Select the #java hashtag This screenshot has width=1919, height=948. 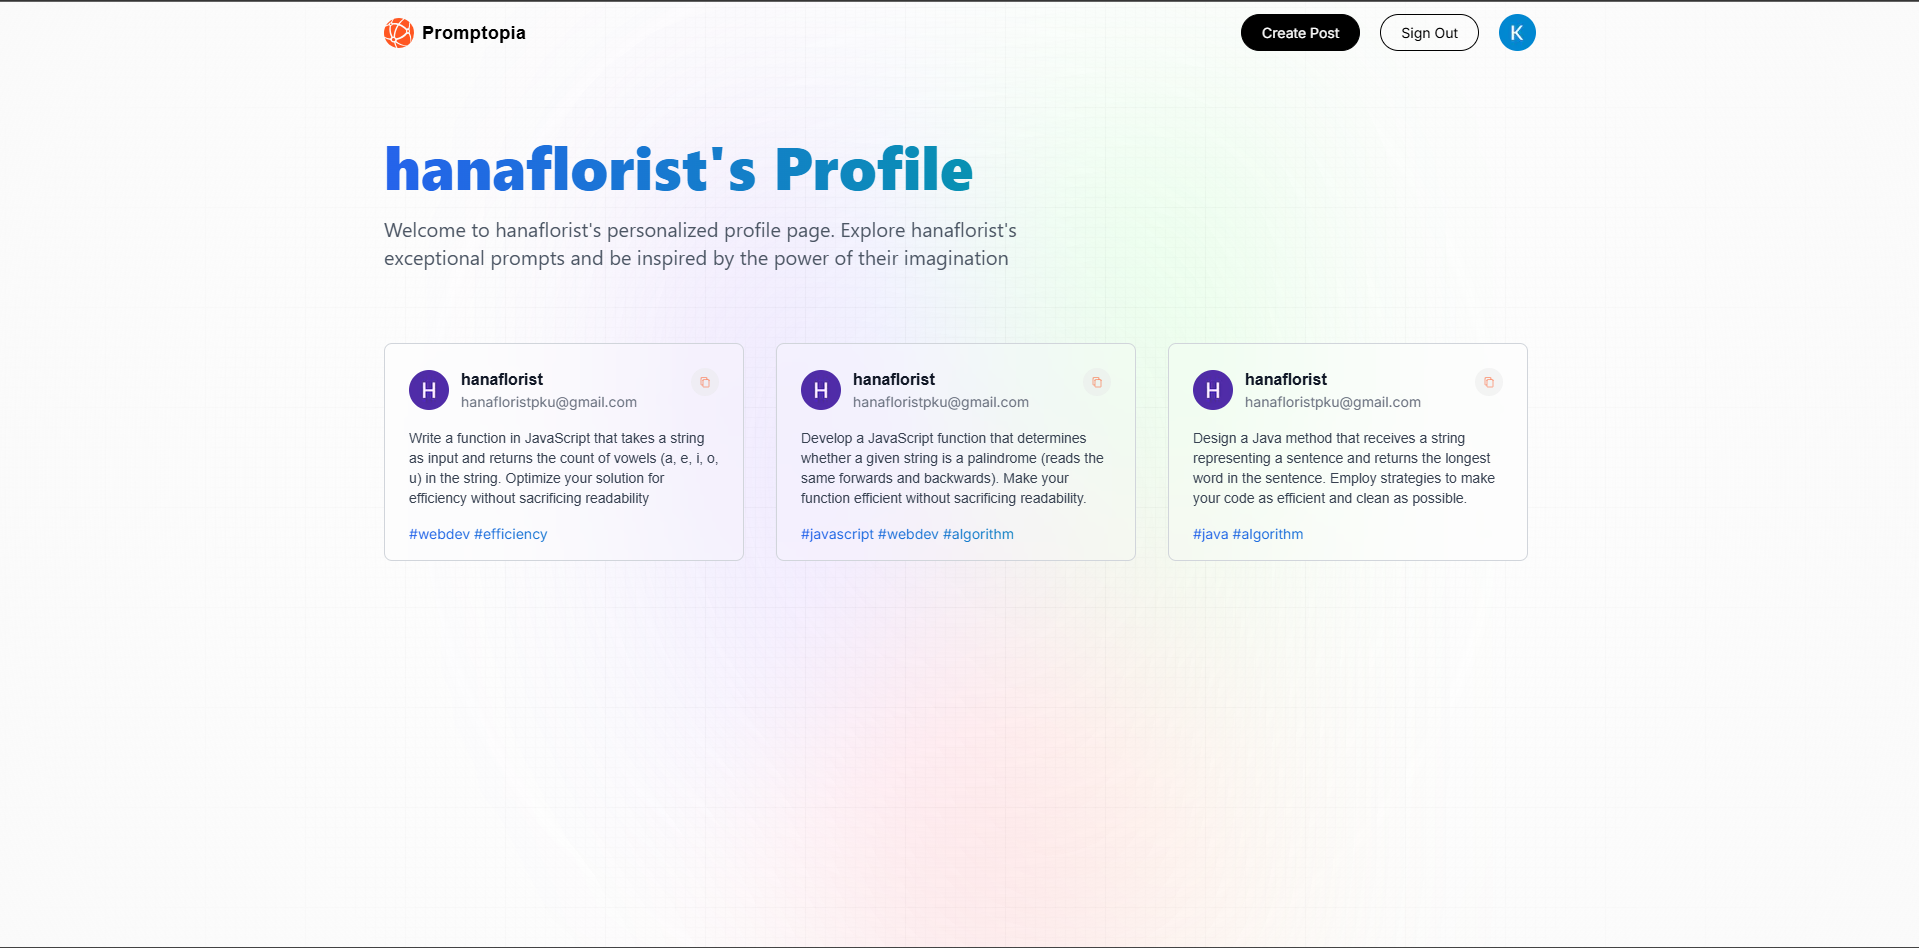(x=1210, y=534)
